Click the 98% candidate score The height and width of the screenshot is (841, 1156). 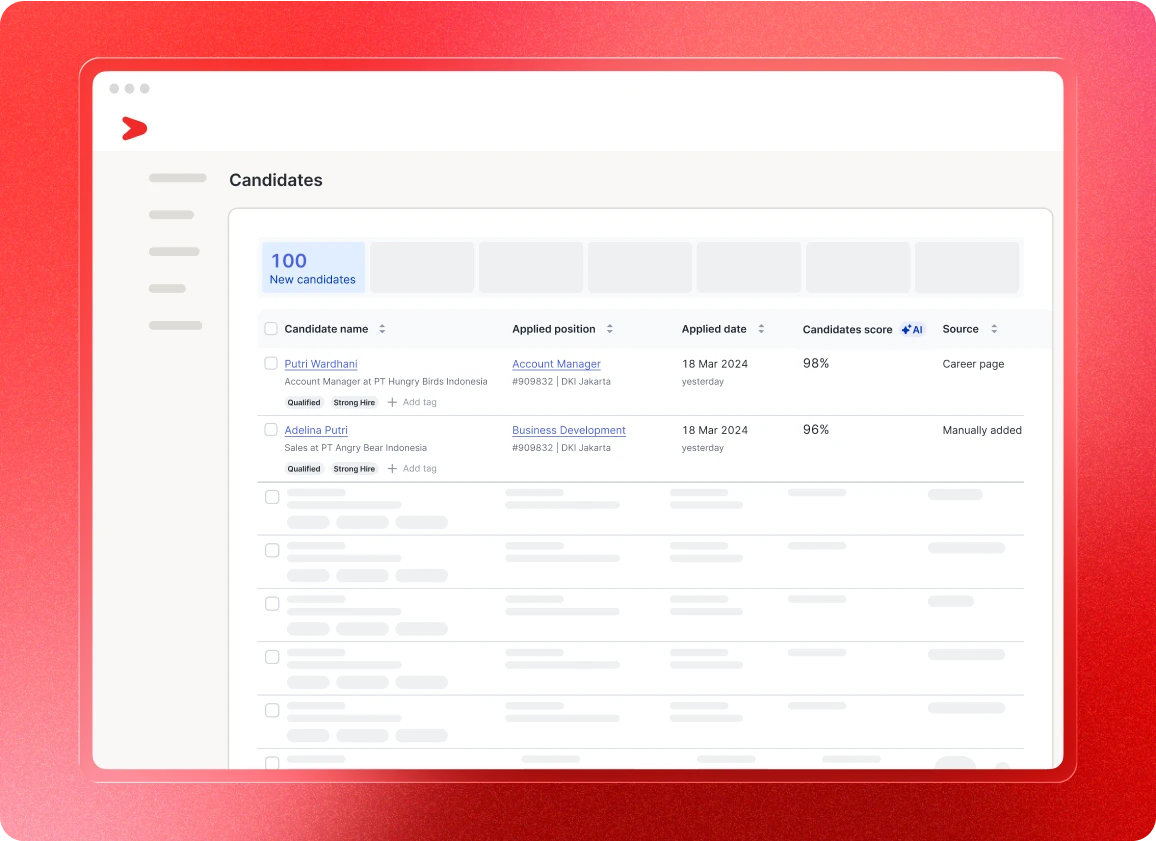coord(815,363)
